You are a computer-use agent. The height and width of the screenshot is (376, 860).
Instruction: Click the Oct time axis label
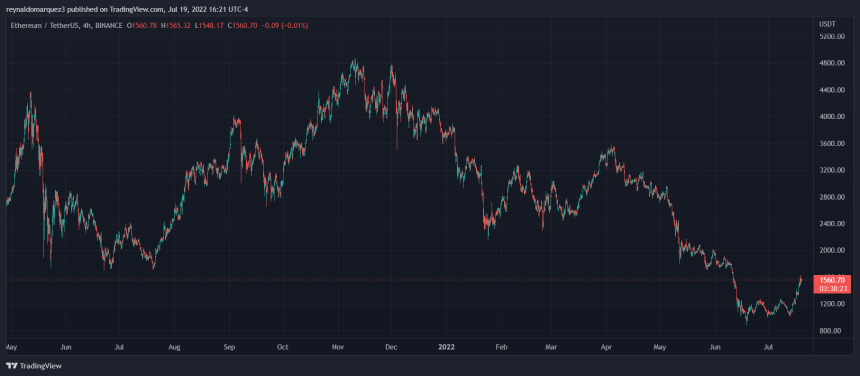[282, 347]
